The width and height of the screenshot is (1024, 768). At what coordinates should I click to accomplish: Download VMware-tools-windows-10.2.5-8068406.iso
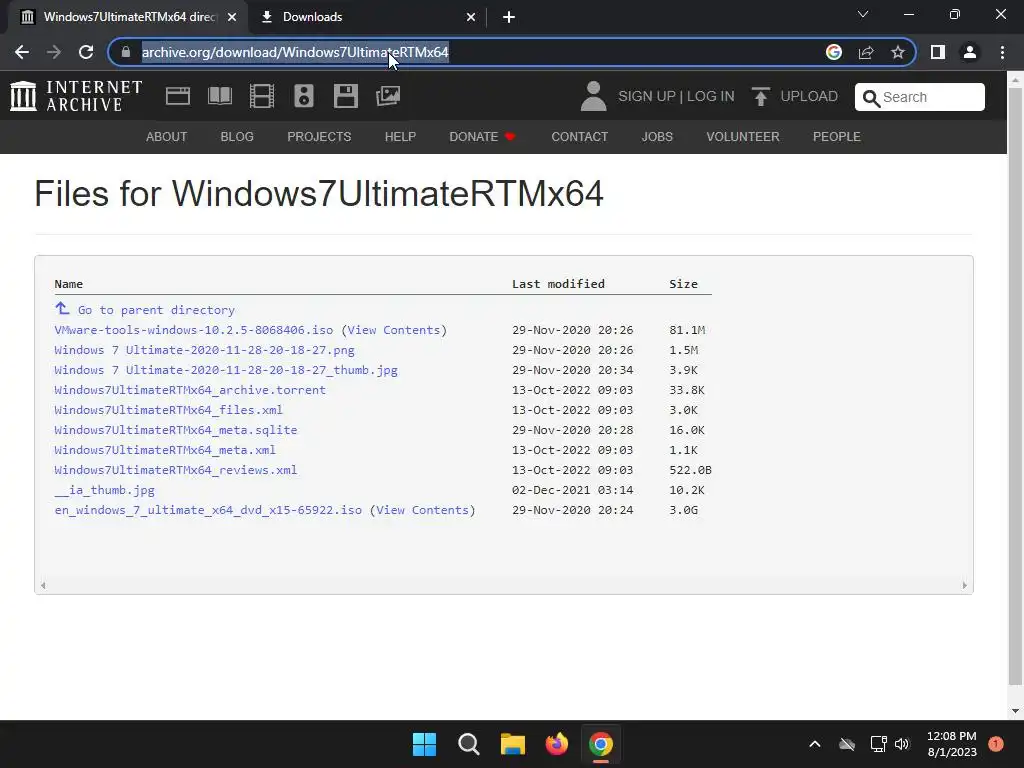point(193,330)
